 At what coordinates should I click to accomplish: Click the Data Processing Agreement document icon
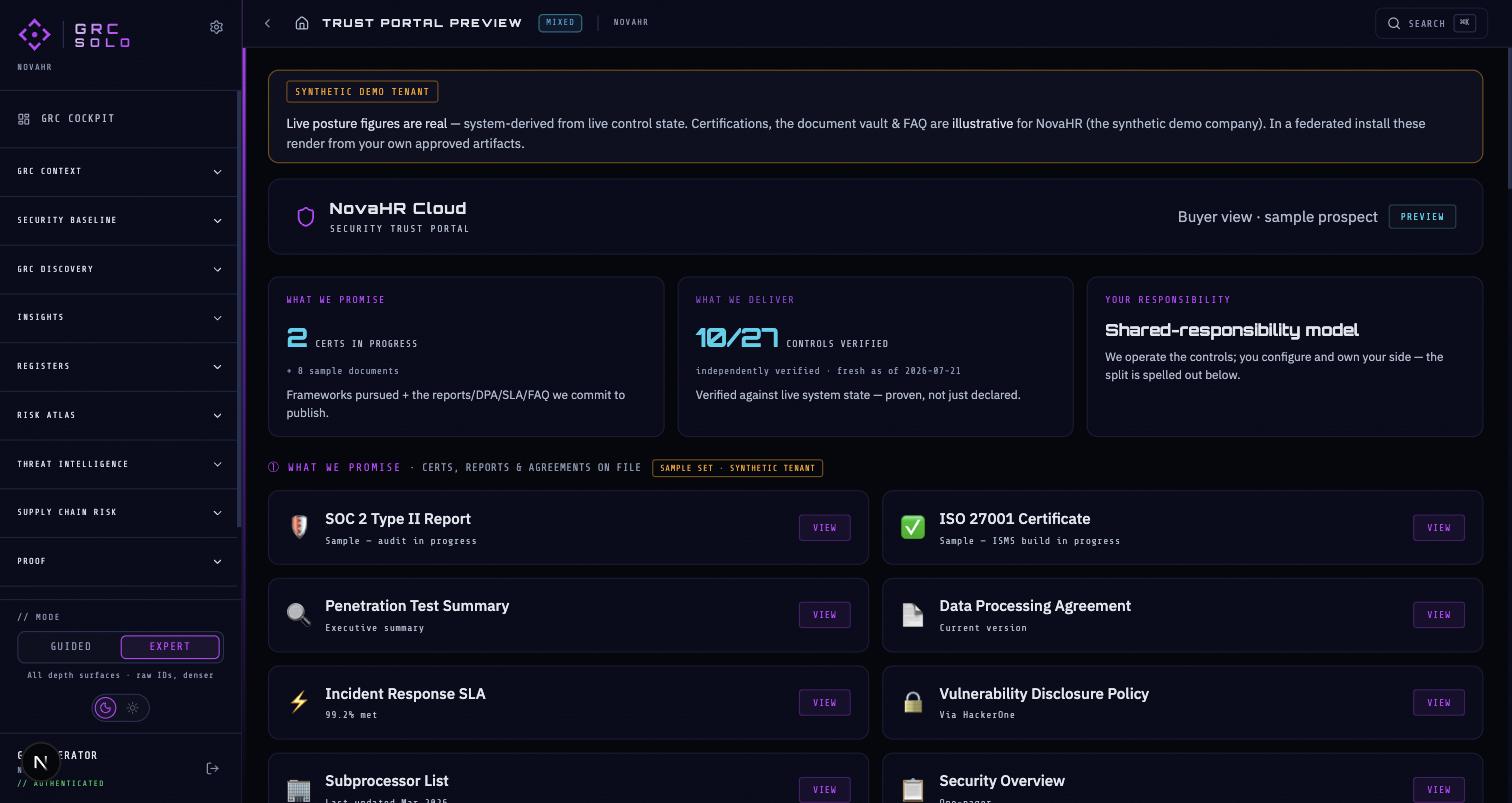tap(913, 614)
